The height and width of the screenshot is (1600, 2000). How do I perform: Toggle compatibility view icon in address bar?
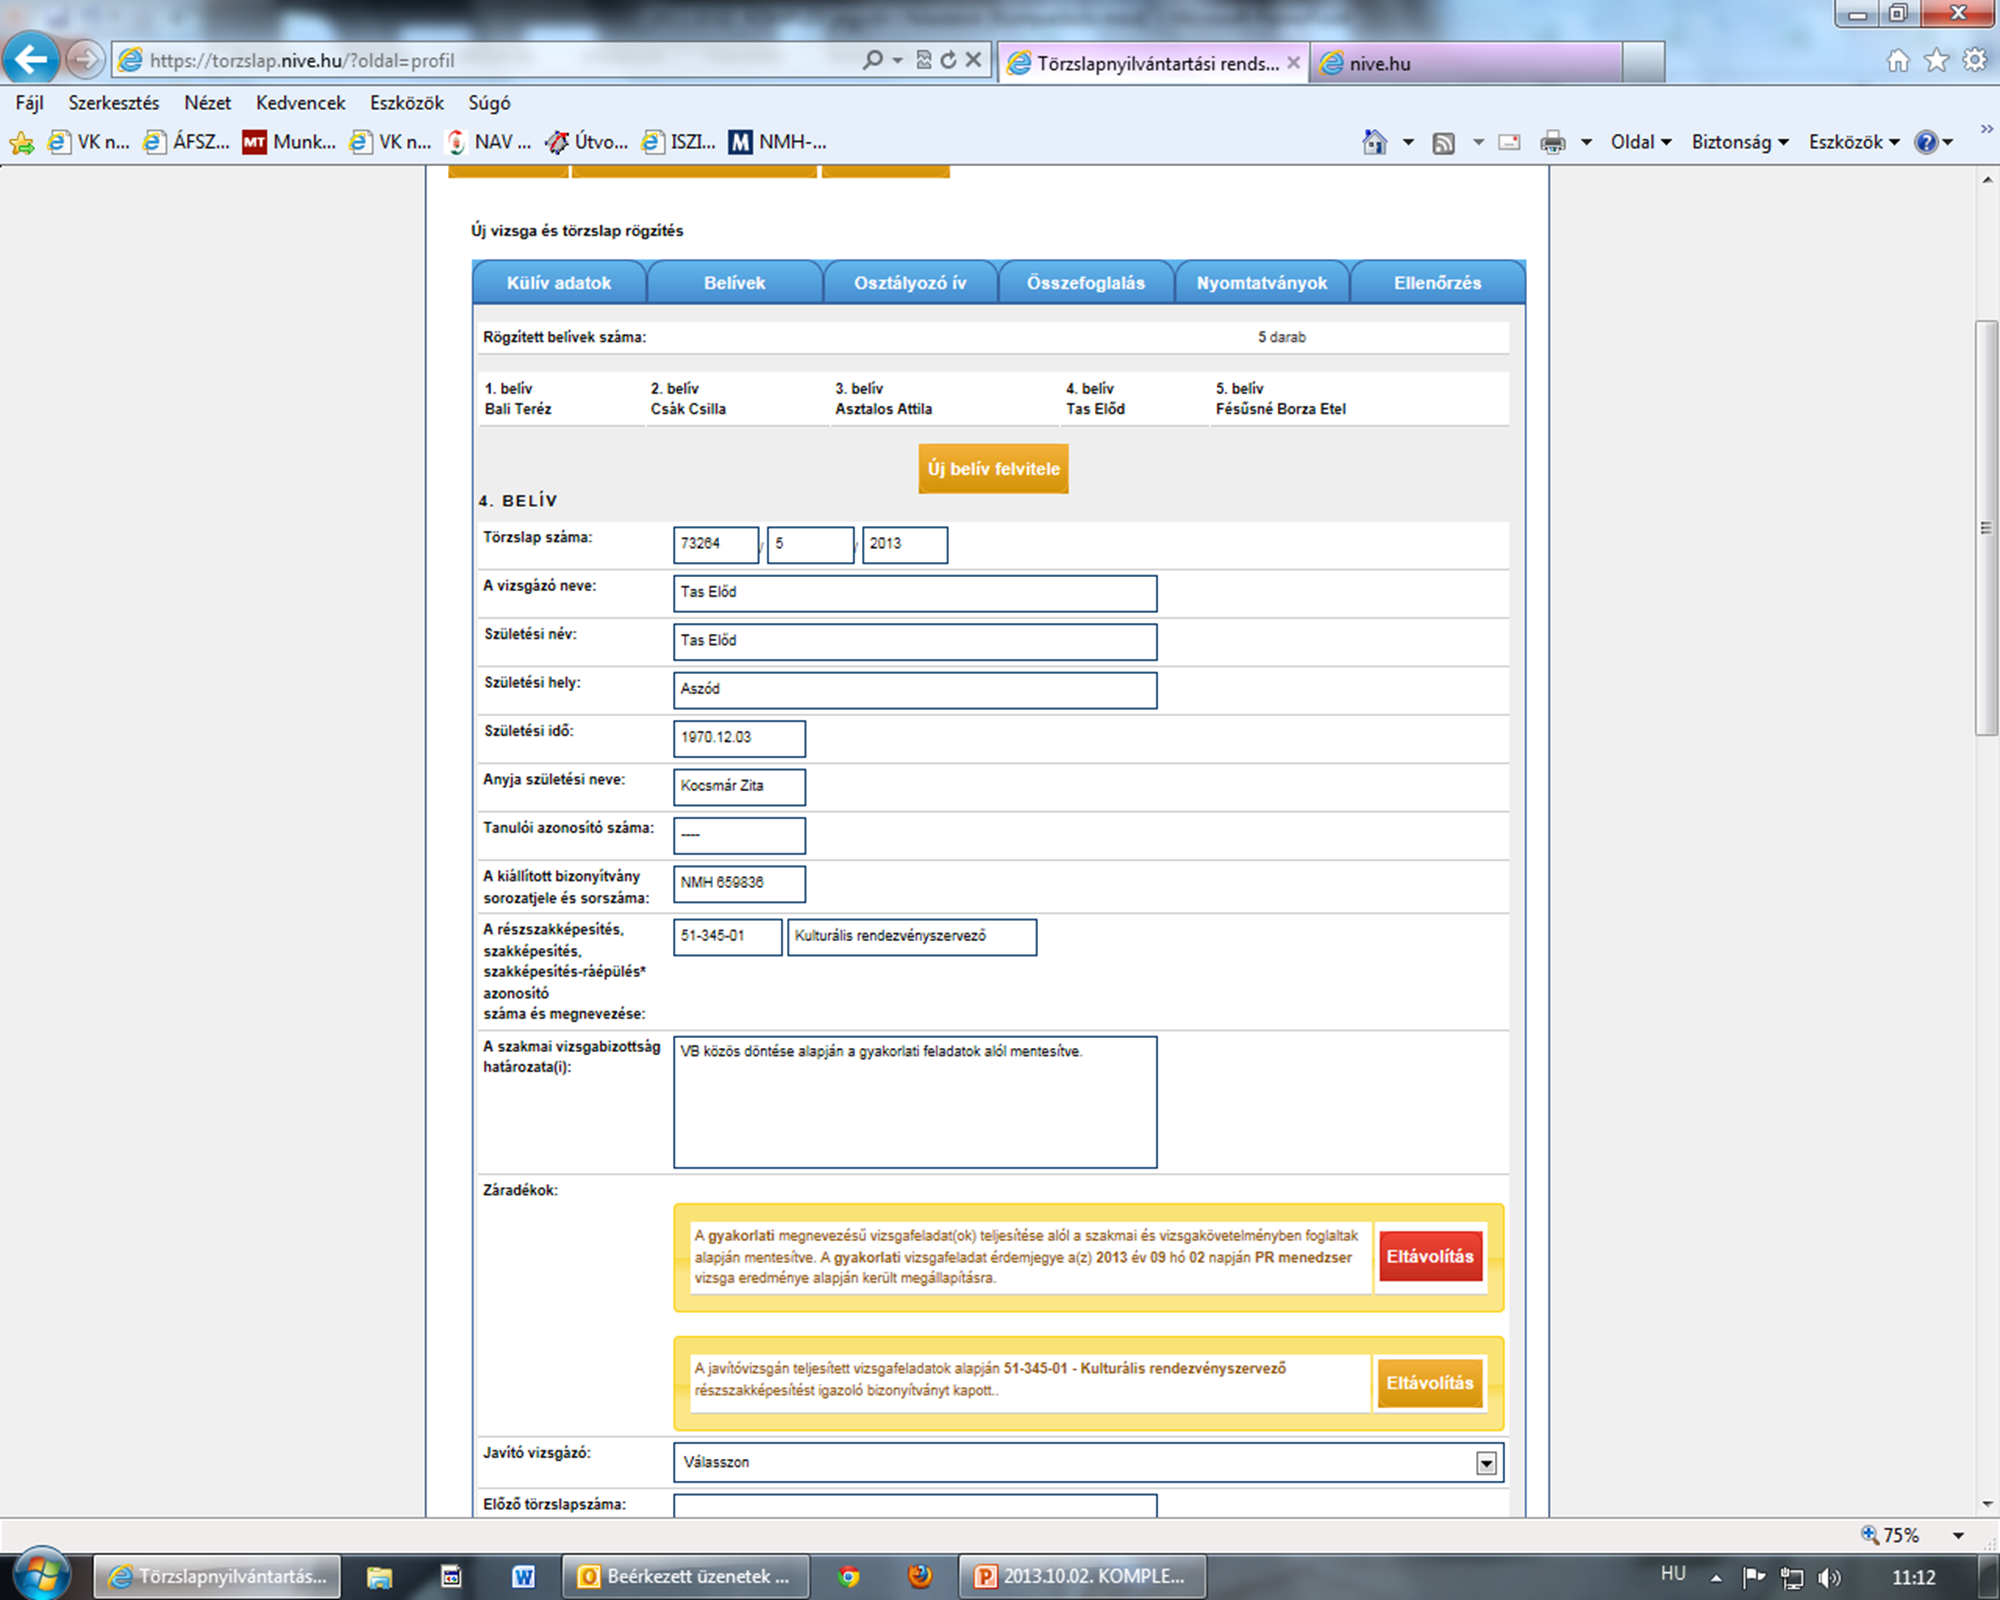924,60
